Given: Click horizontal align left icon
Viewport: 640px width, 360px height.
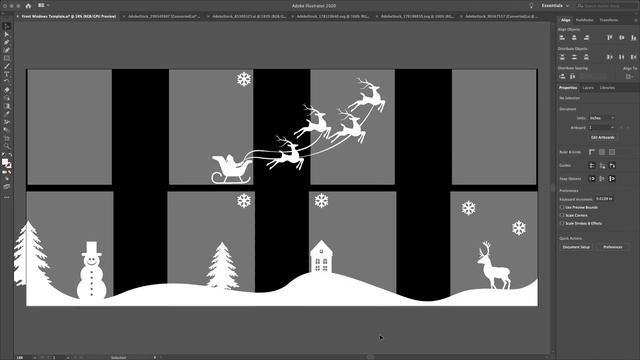Looking at the screenshot, I should click(562, 38).
